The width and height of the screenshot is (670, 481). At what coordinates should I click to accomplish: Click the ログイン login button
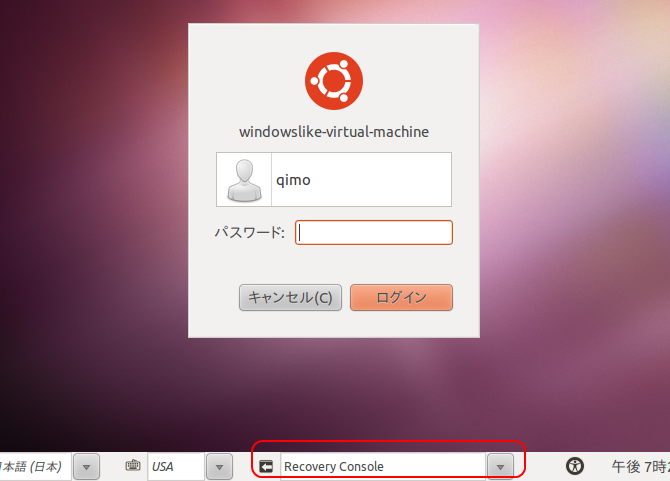(x=401, y=297)
